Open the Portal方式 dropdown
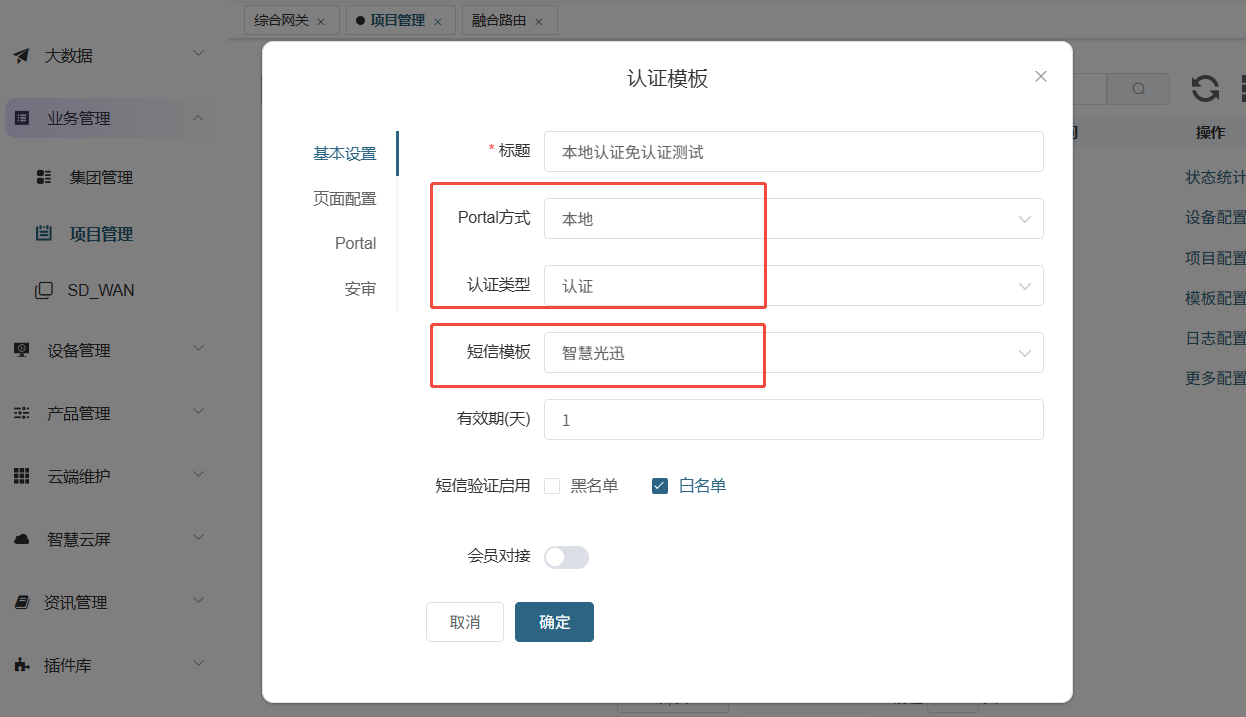Screen dimensions: 1246x717 click(x=793, y=219)
